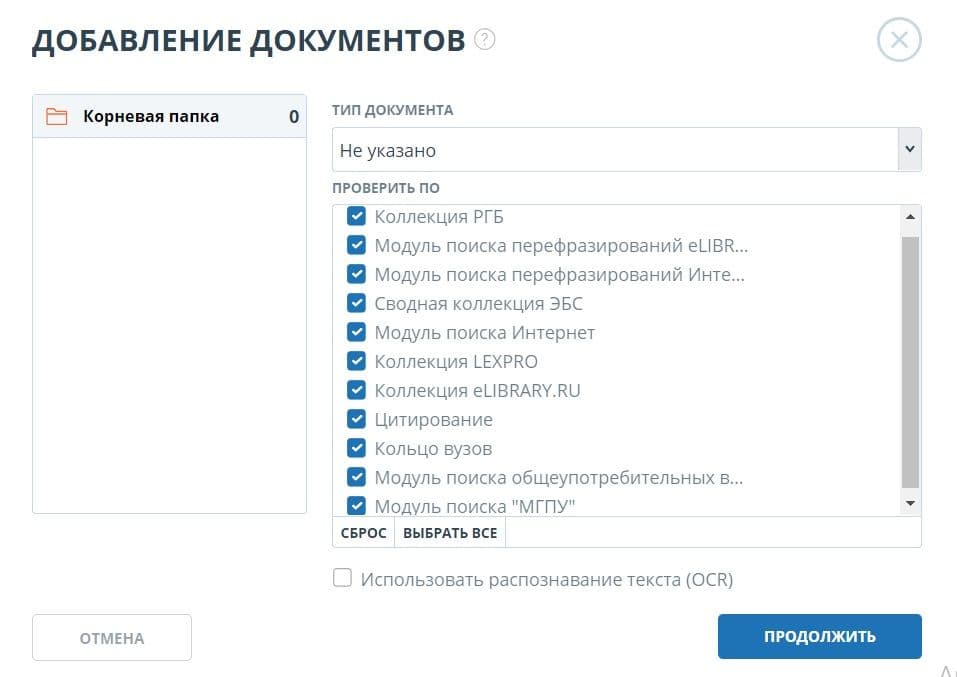Click the ПРОДОЛЖИТЬ button
The width and height of the screenshot is (957, 677).
[x=819, y=637]
